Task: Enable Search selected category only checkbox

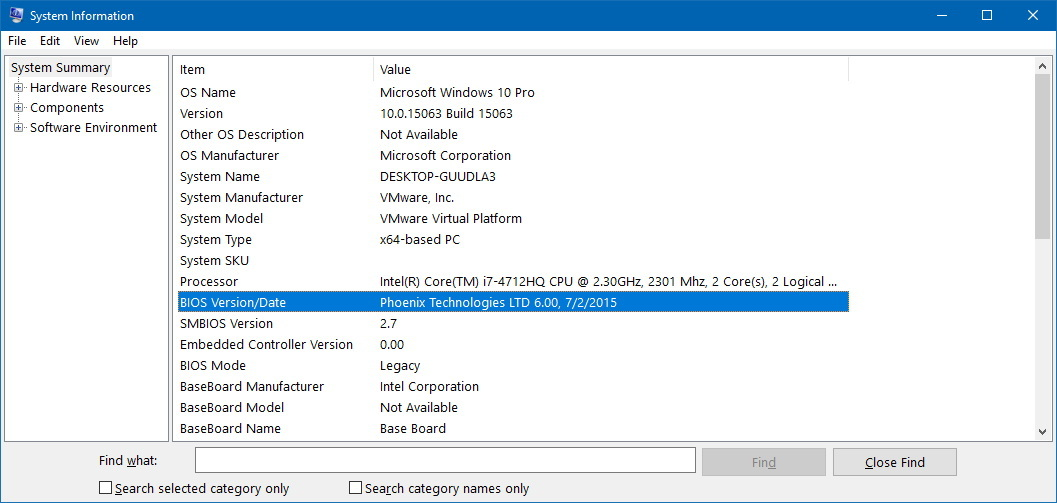Action: [x=105, y=487]
